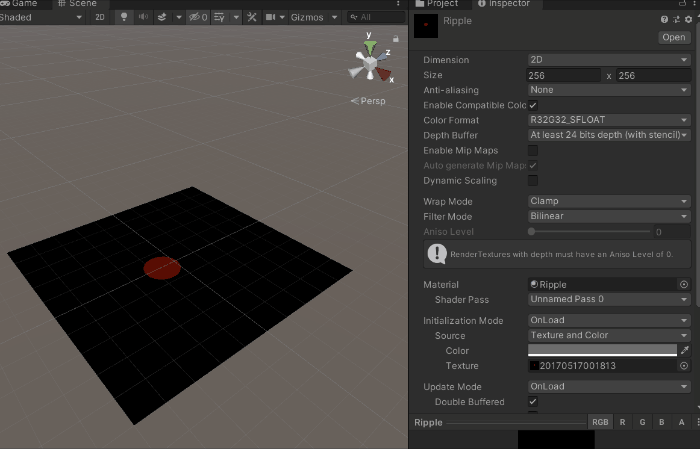Open Source Texture and Color dropdown
Image resolution: width=700 pixels, height=449 pixels.
pos(609,336)
